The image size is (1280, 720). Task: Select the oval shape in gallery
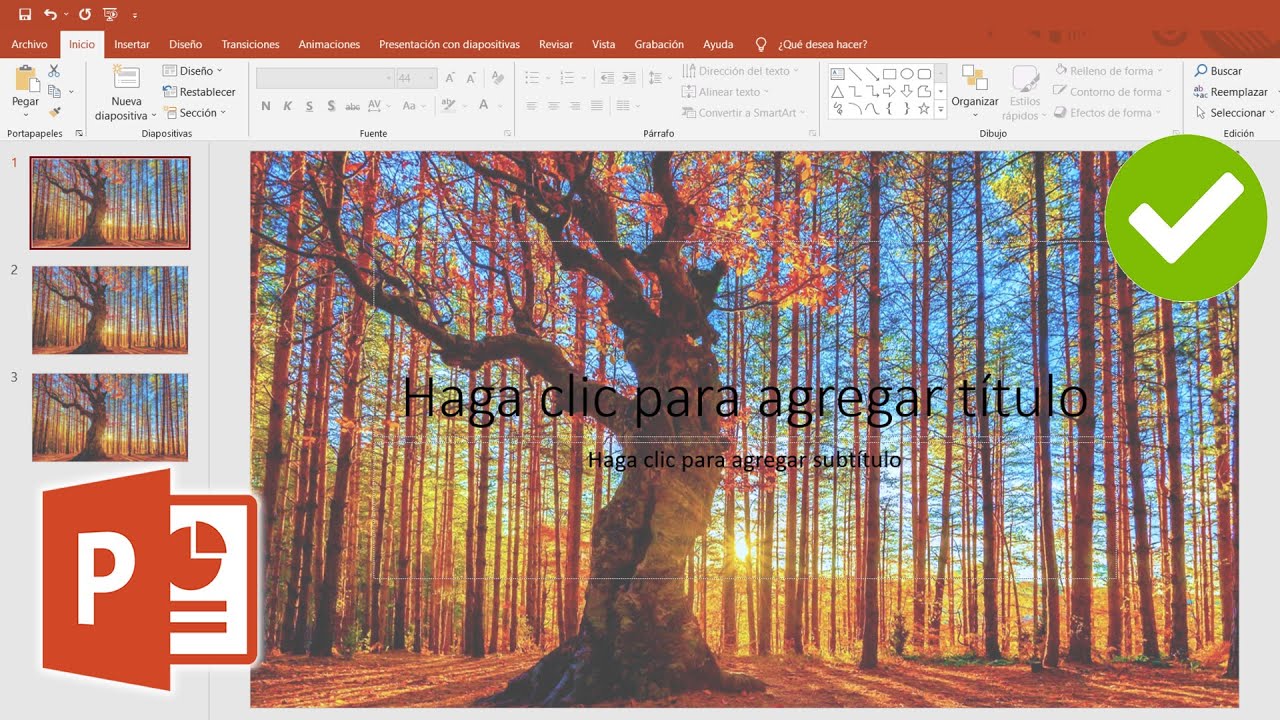pos(906,74)
